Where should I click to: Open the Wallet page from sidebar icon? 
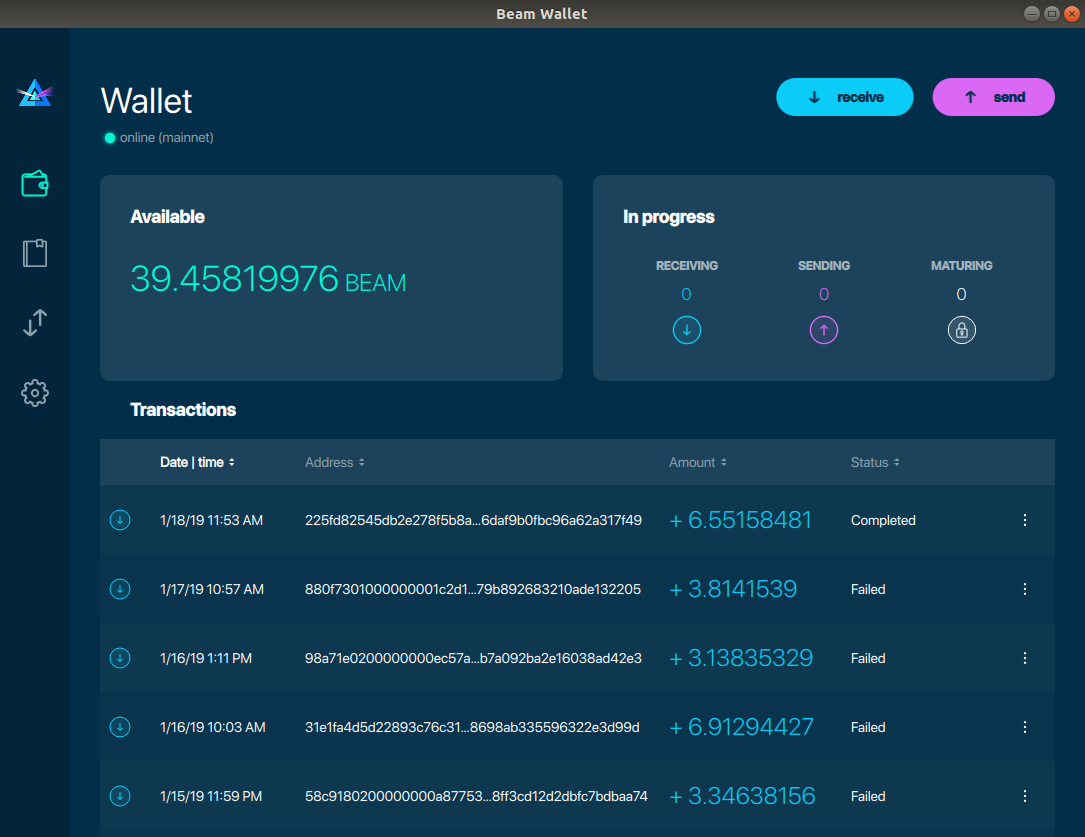tap(35, 184)
